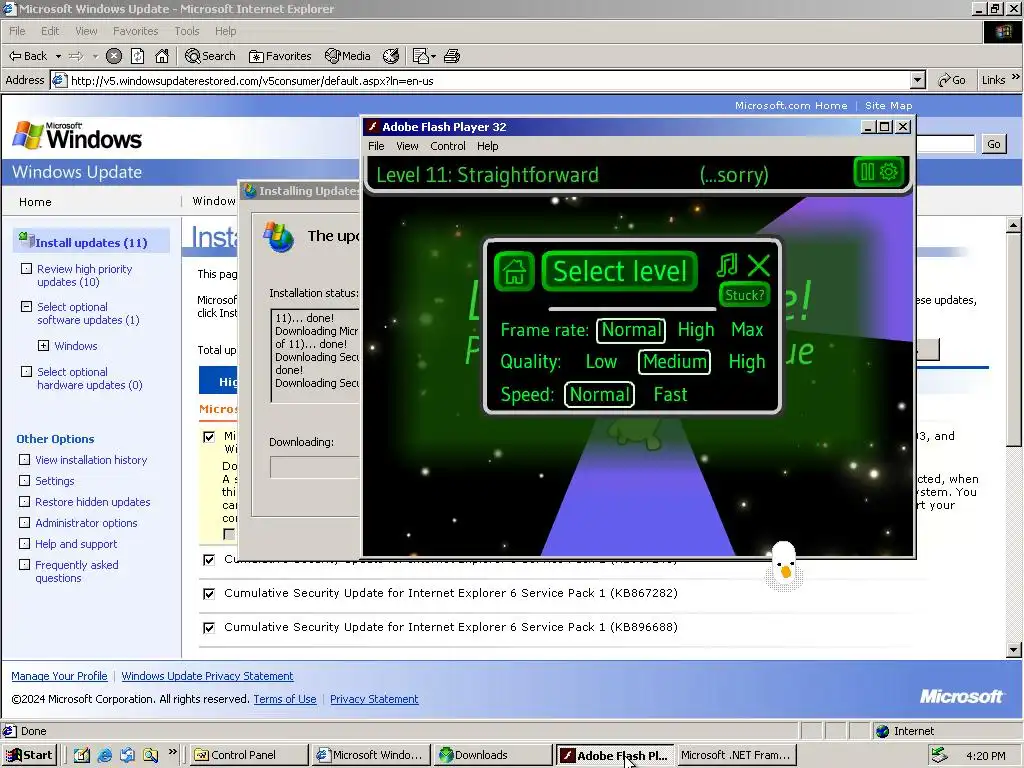1024x768 pixels.
Task: Click the Print icon in IE toolbar
Action: coord(452,56)
